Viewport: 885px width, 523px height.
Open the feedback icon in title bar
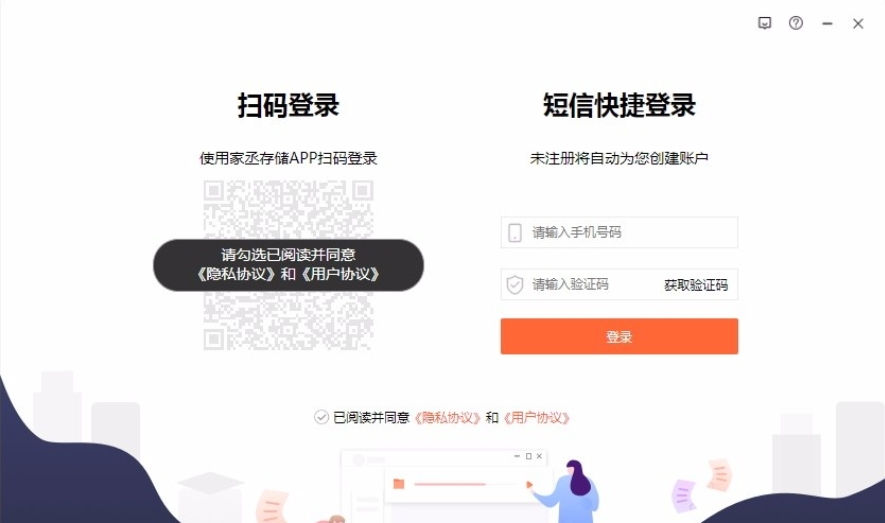[764, 23]
